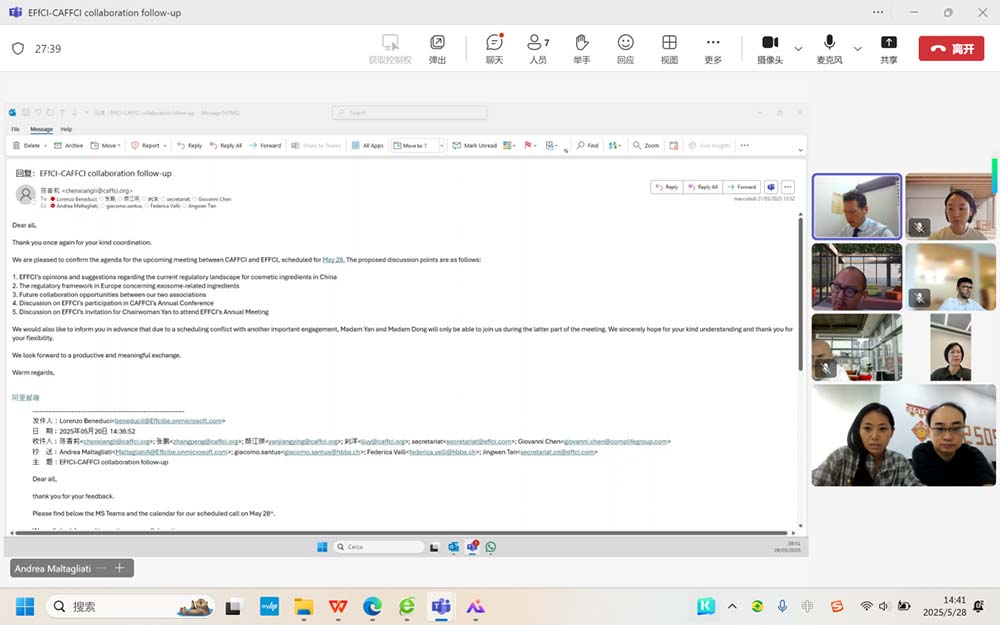This screenshot has width=1000, height=625.
Task: Open the More actions menu
Action: coord(713,48)
